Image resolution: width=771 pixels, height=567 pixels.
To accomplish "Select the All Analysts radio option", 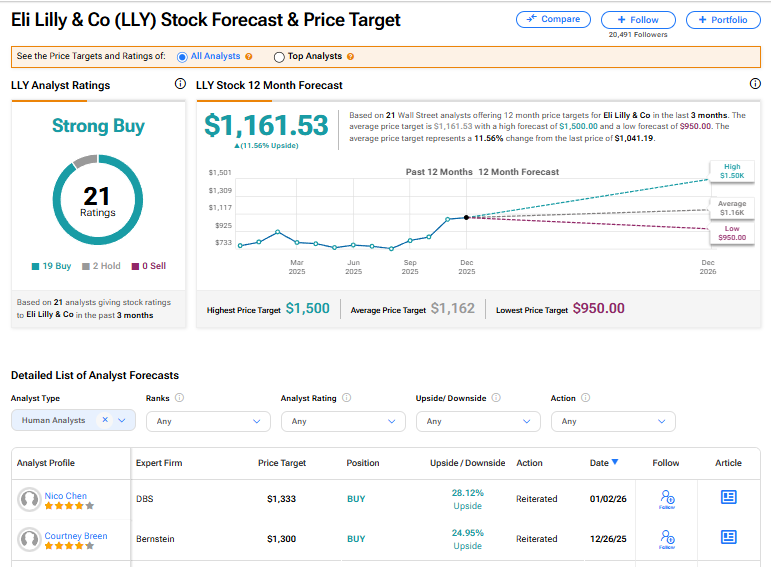I will click(181, 57).
